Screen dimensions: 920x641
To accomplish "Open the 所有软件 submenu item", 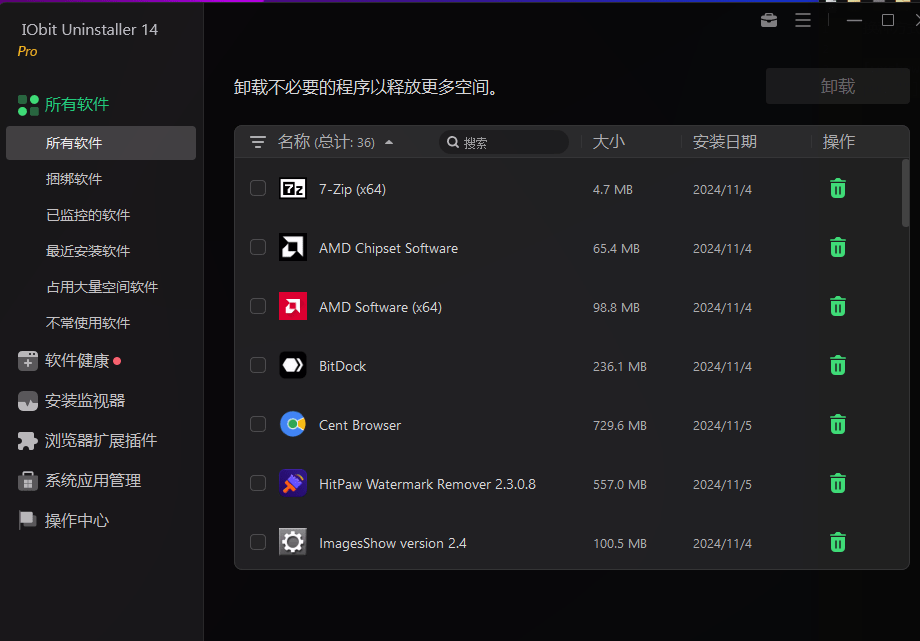I will (x=101, y=143).
